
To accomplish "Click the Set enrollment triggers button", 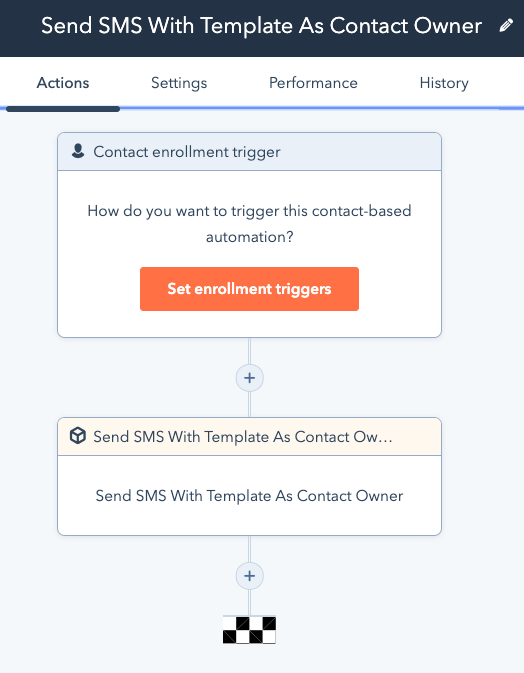I will pyautogui.click(x=249, y=289).
